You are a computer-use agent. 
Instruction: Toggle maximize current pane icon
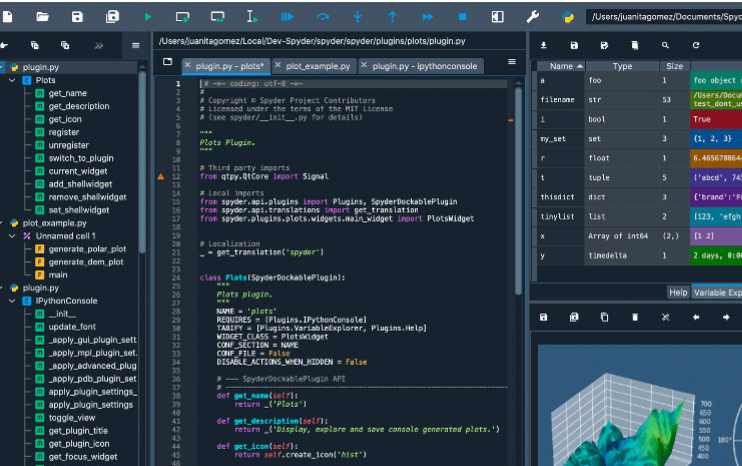[497, 17]
